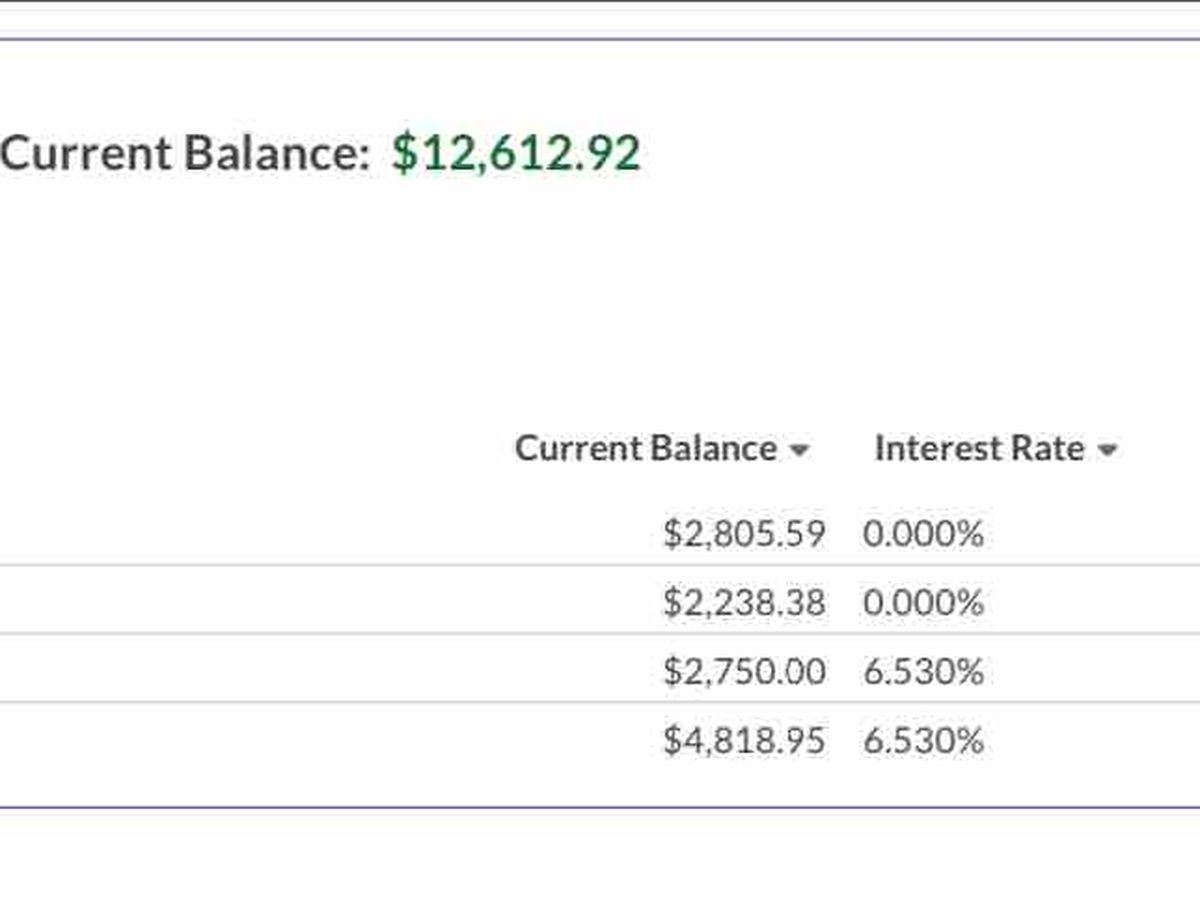Click the sort arrow beside Current Balance header
This screenshot has height=900, width=1200.
pyautogui.click(x=798, y=451)
